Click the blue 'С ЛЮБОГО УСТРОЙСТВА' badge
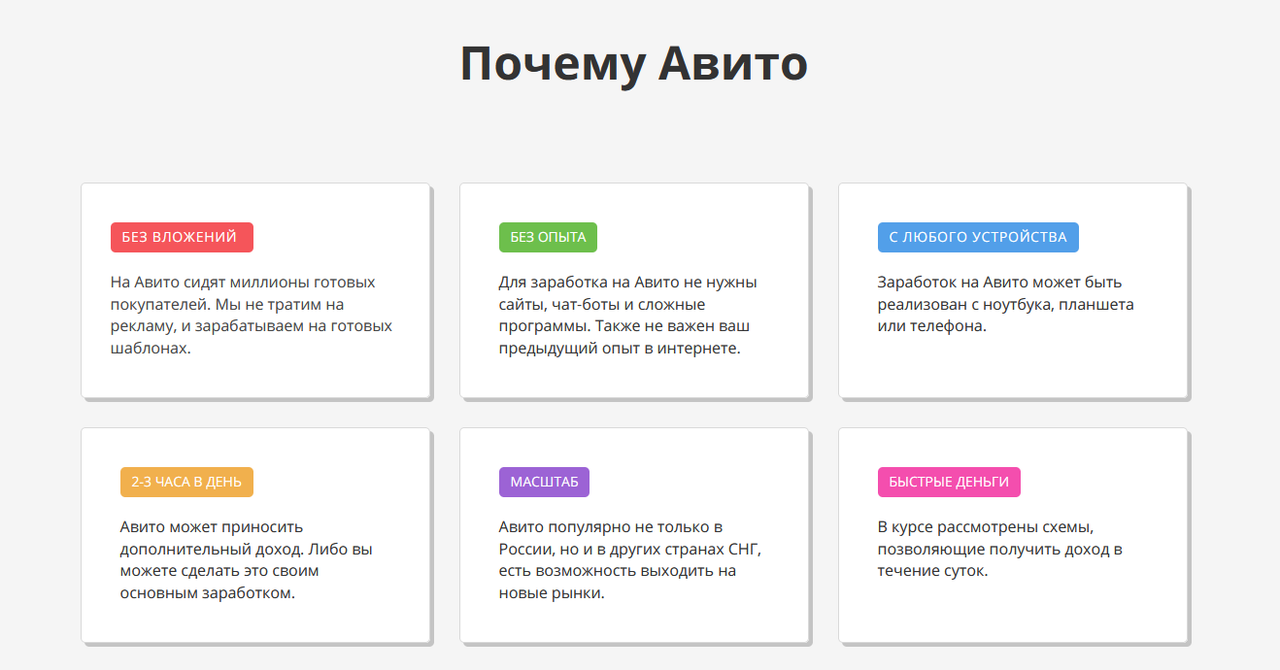This screenshot has height=670, width=1280. click(977, 237)
